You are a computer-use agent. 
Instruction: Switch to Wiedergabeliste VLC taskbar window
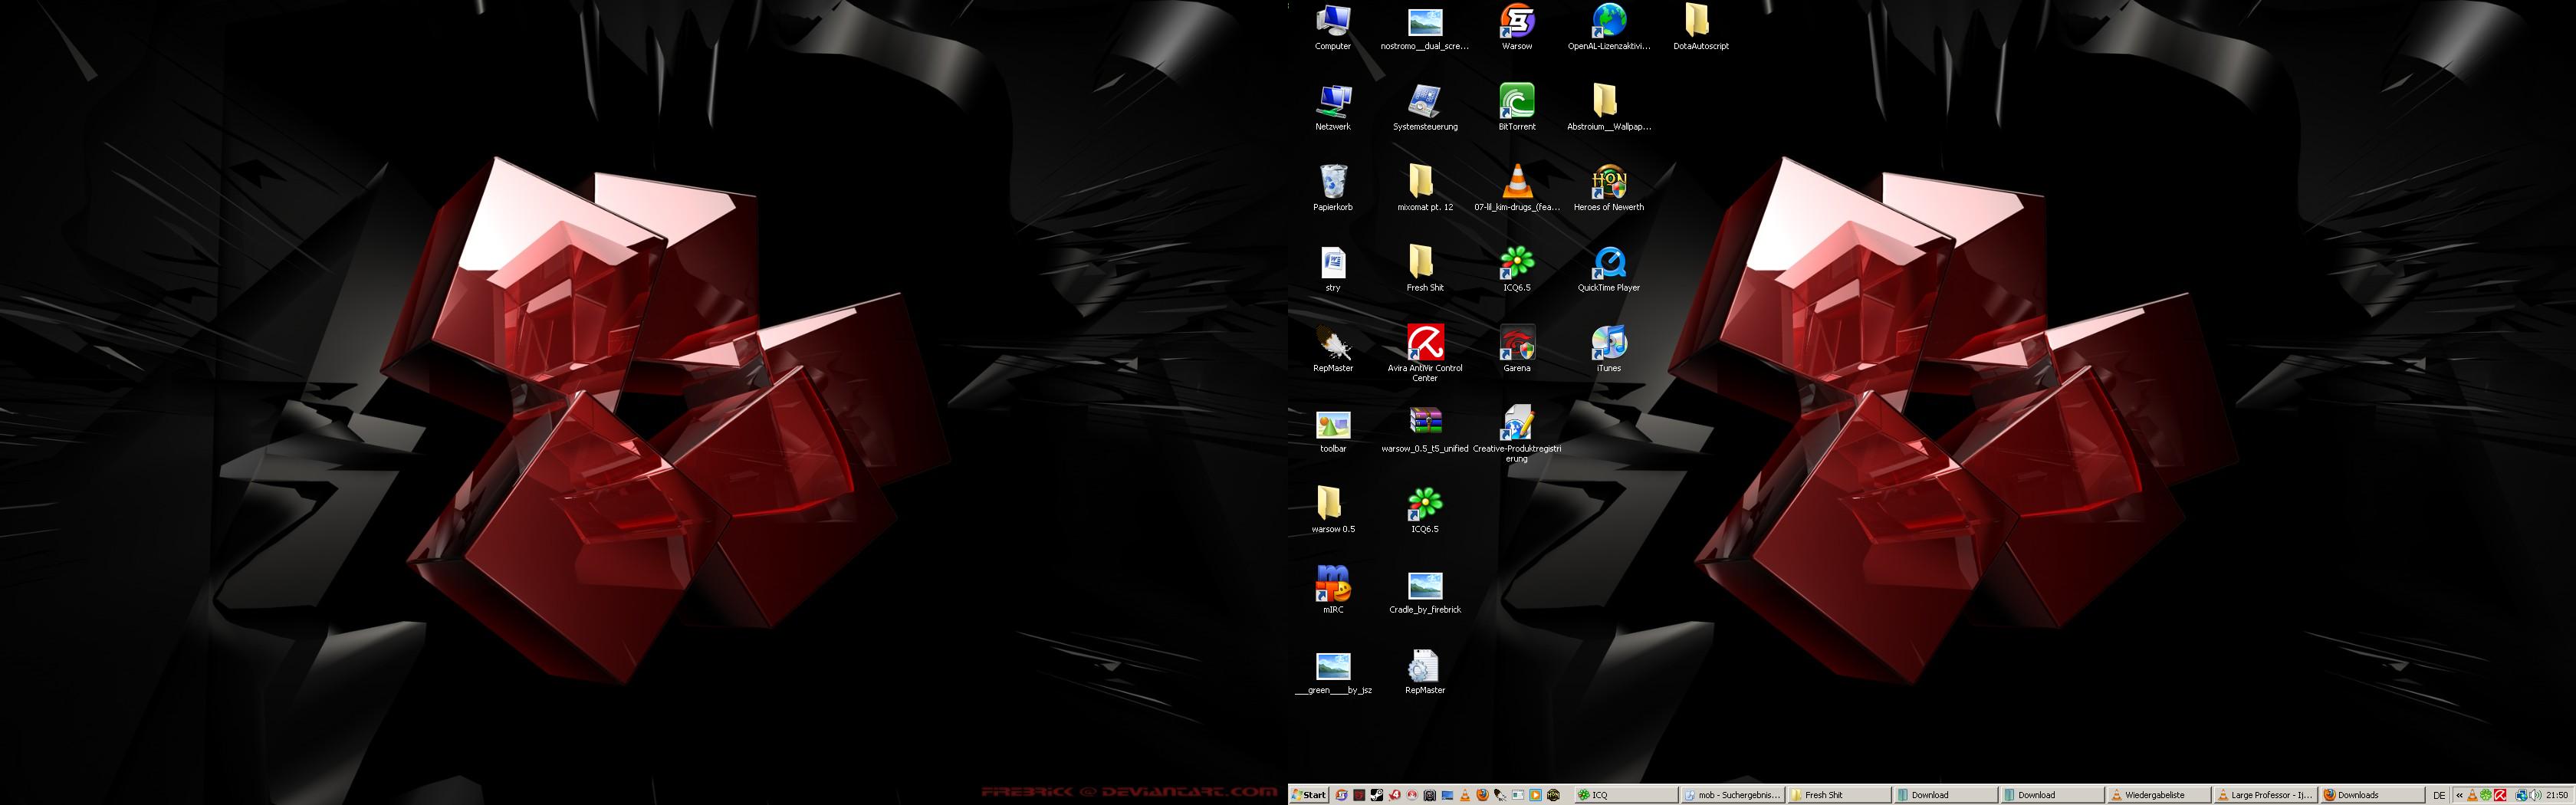(x=2158, y=795)
